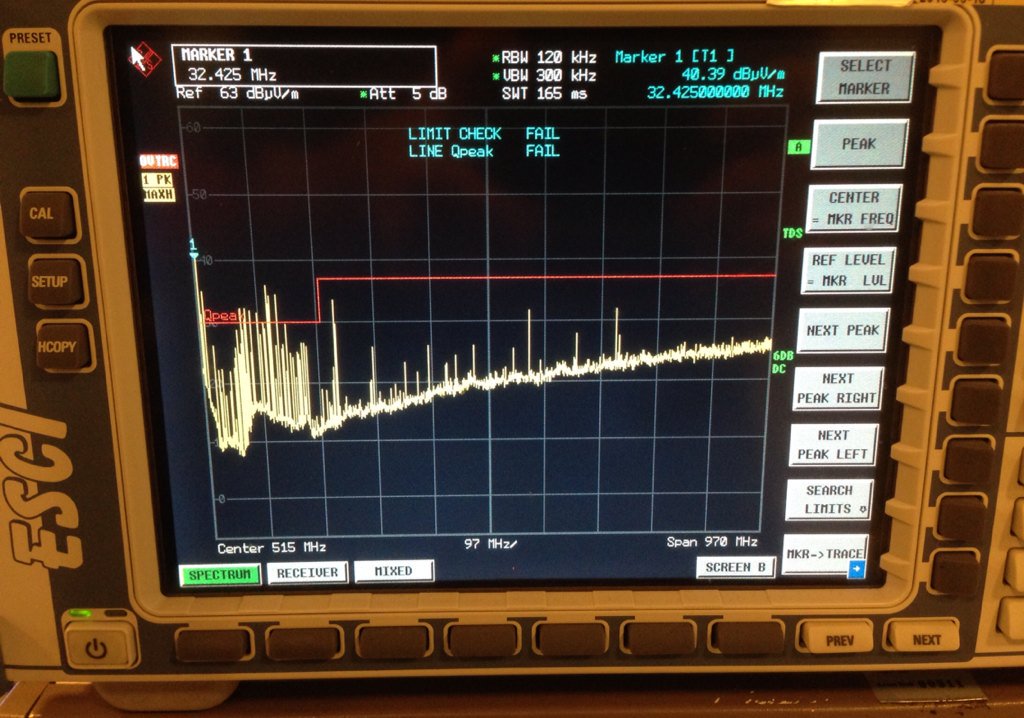The image size is (1024, 718).
Task: Switch to SPECTRUM mode tab
Action: tap(220, 575)
